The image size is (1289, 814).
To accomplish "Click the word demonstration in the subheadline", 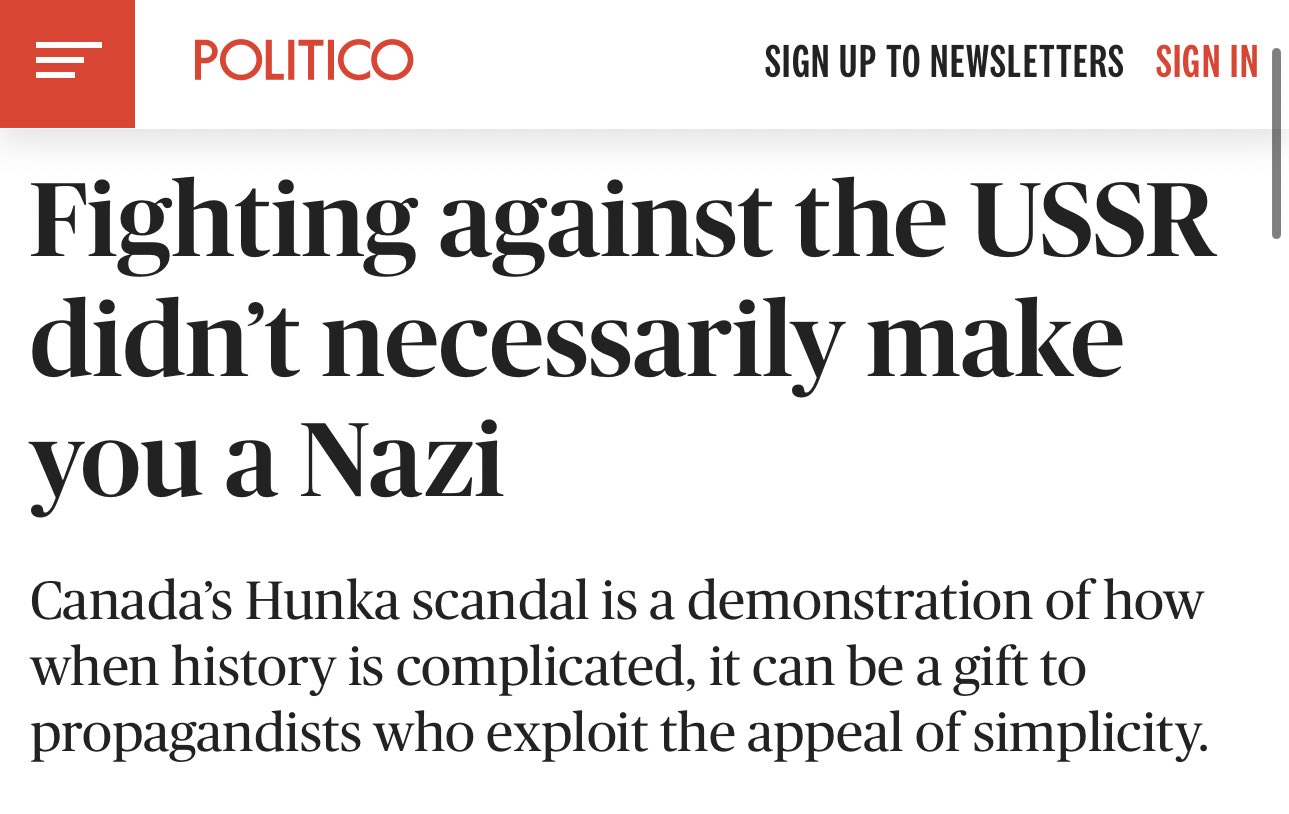I will pos(859,601).
